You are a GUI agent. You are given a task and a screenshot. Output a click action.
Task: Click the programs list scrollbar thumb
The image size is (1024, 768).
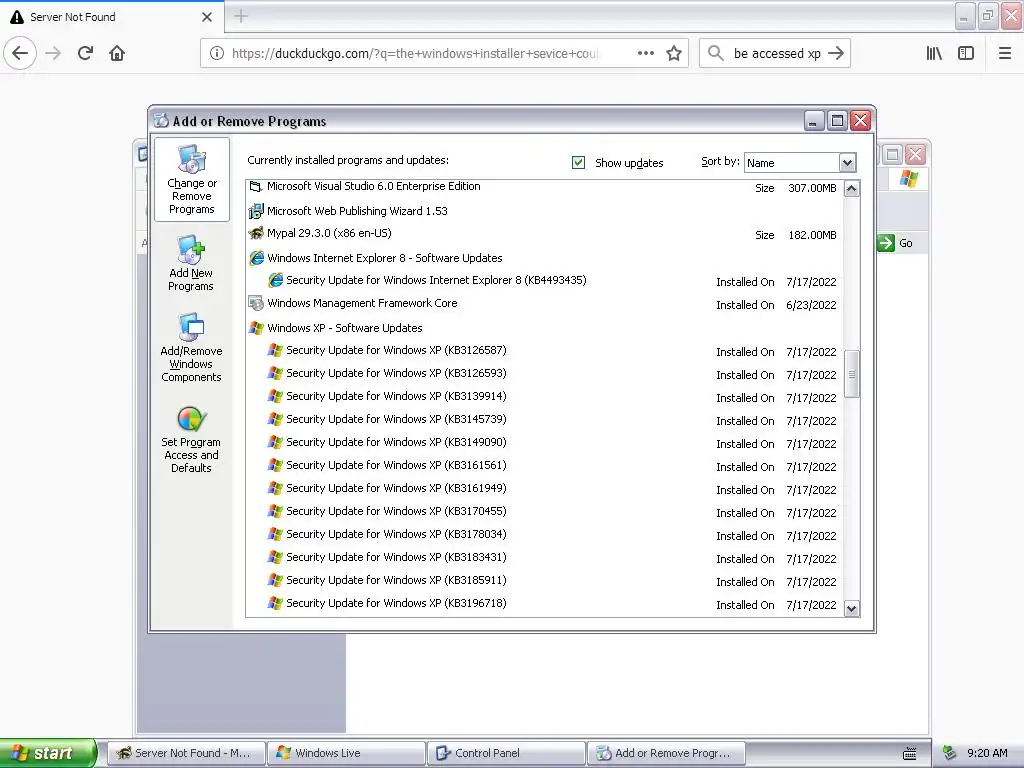(851, 374)
